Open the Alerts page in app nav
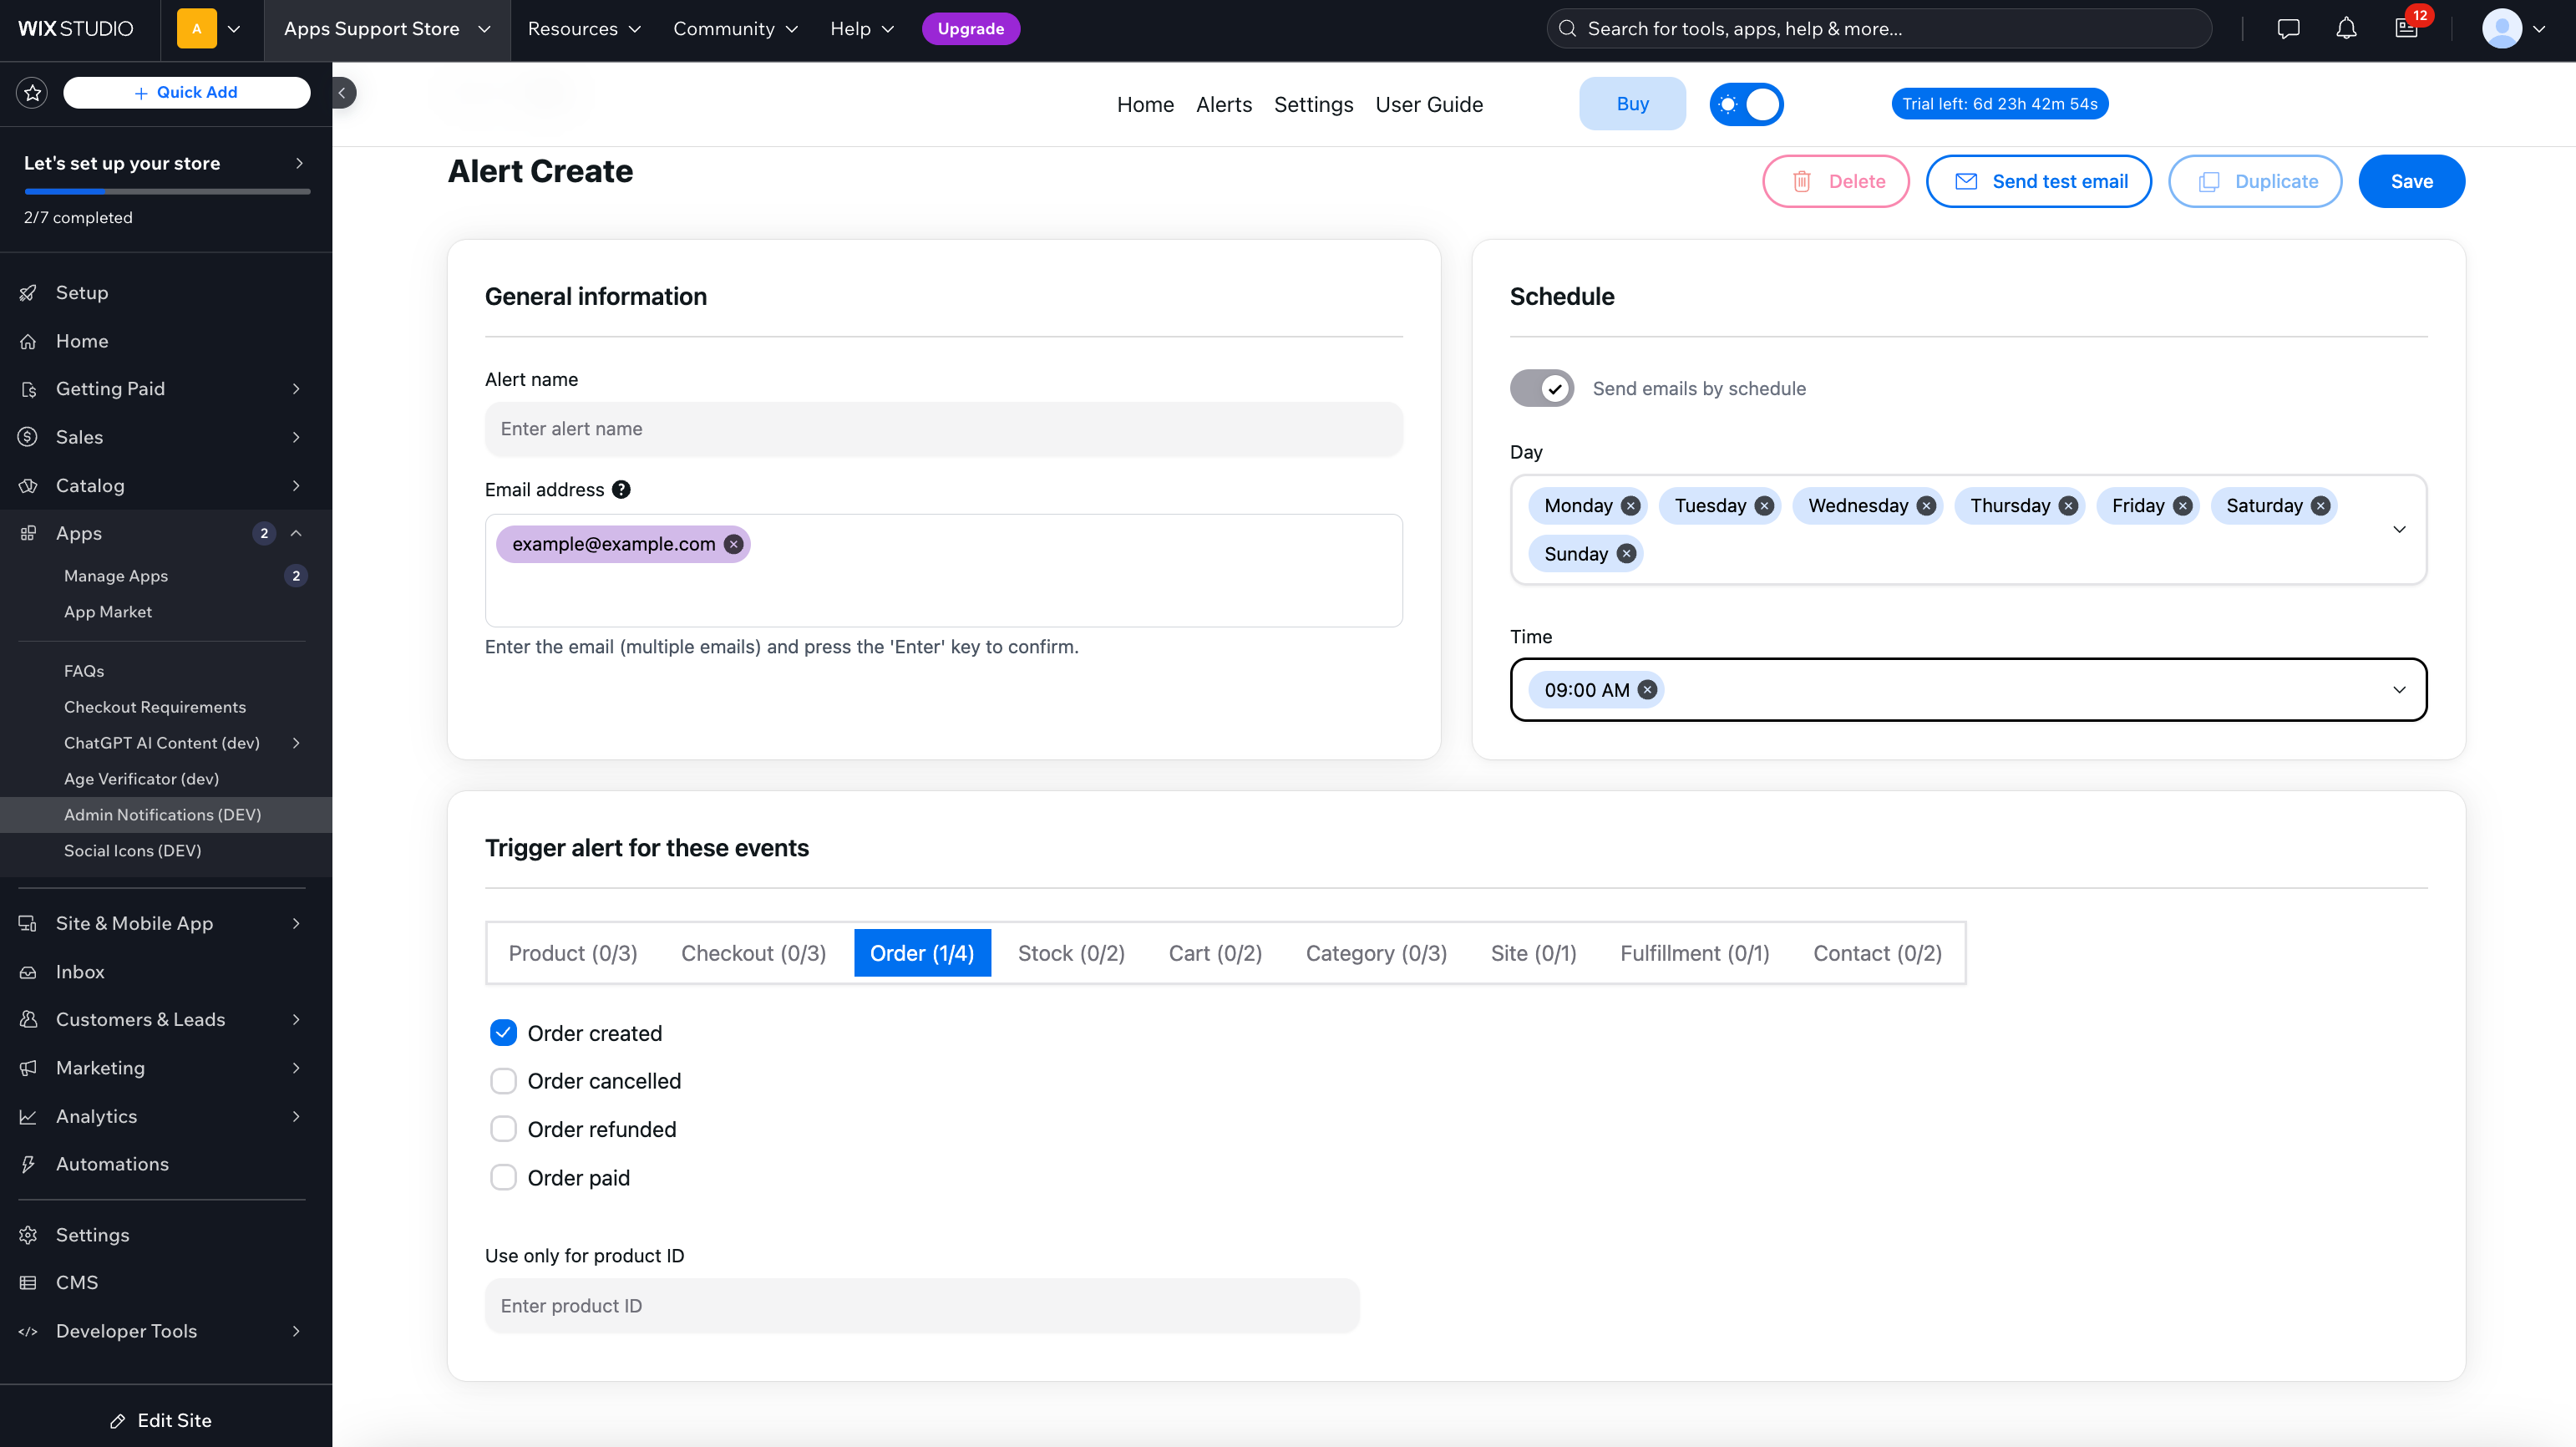The height and width of the screenshot is (1447, 2576). click(x=1223, y=104)
